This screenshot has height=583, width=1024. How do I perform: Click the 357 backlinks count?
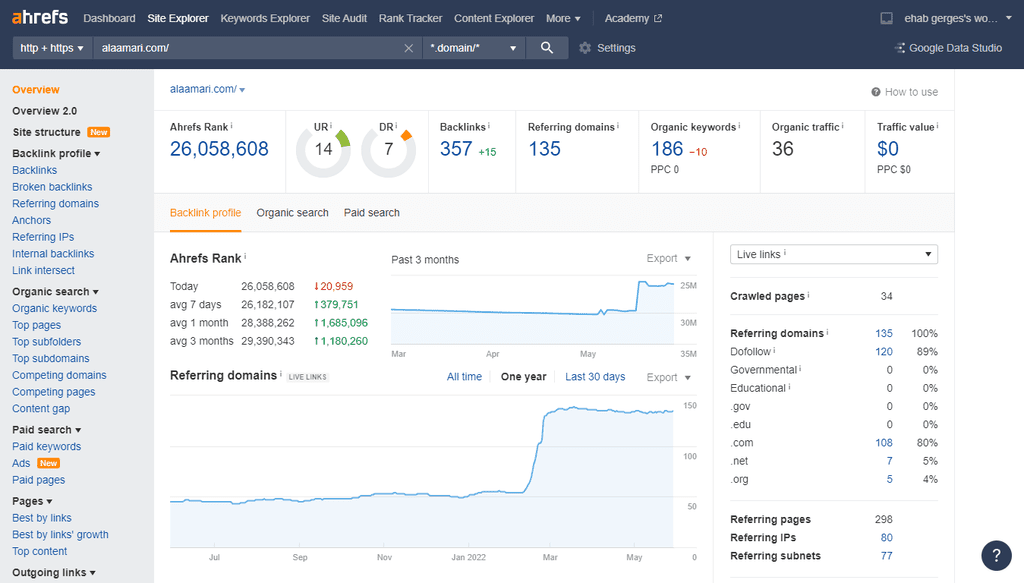(456, 149)
